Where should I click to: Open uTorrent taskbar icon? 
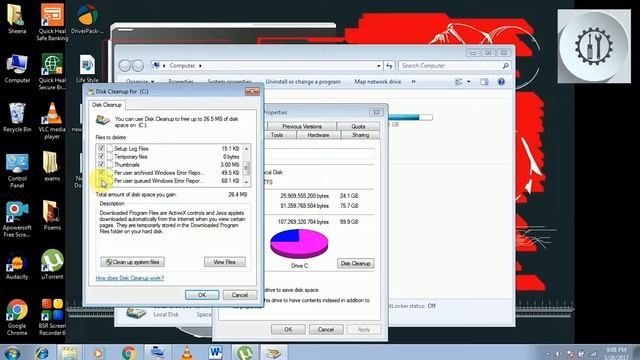coord(244,353)
